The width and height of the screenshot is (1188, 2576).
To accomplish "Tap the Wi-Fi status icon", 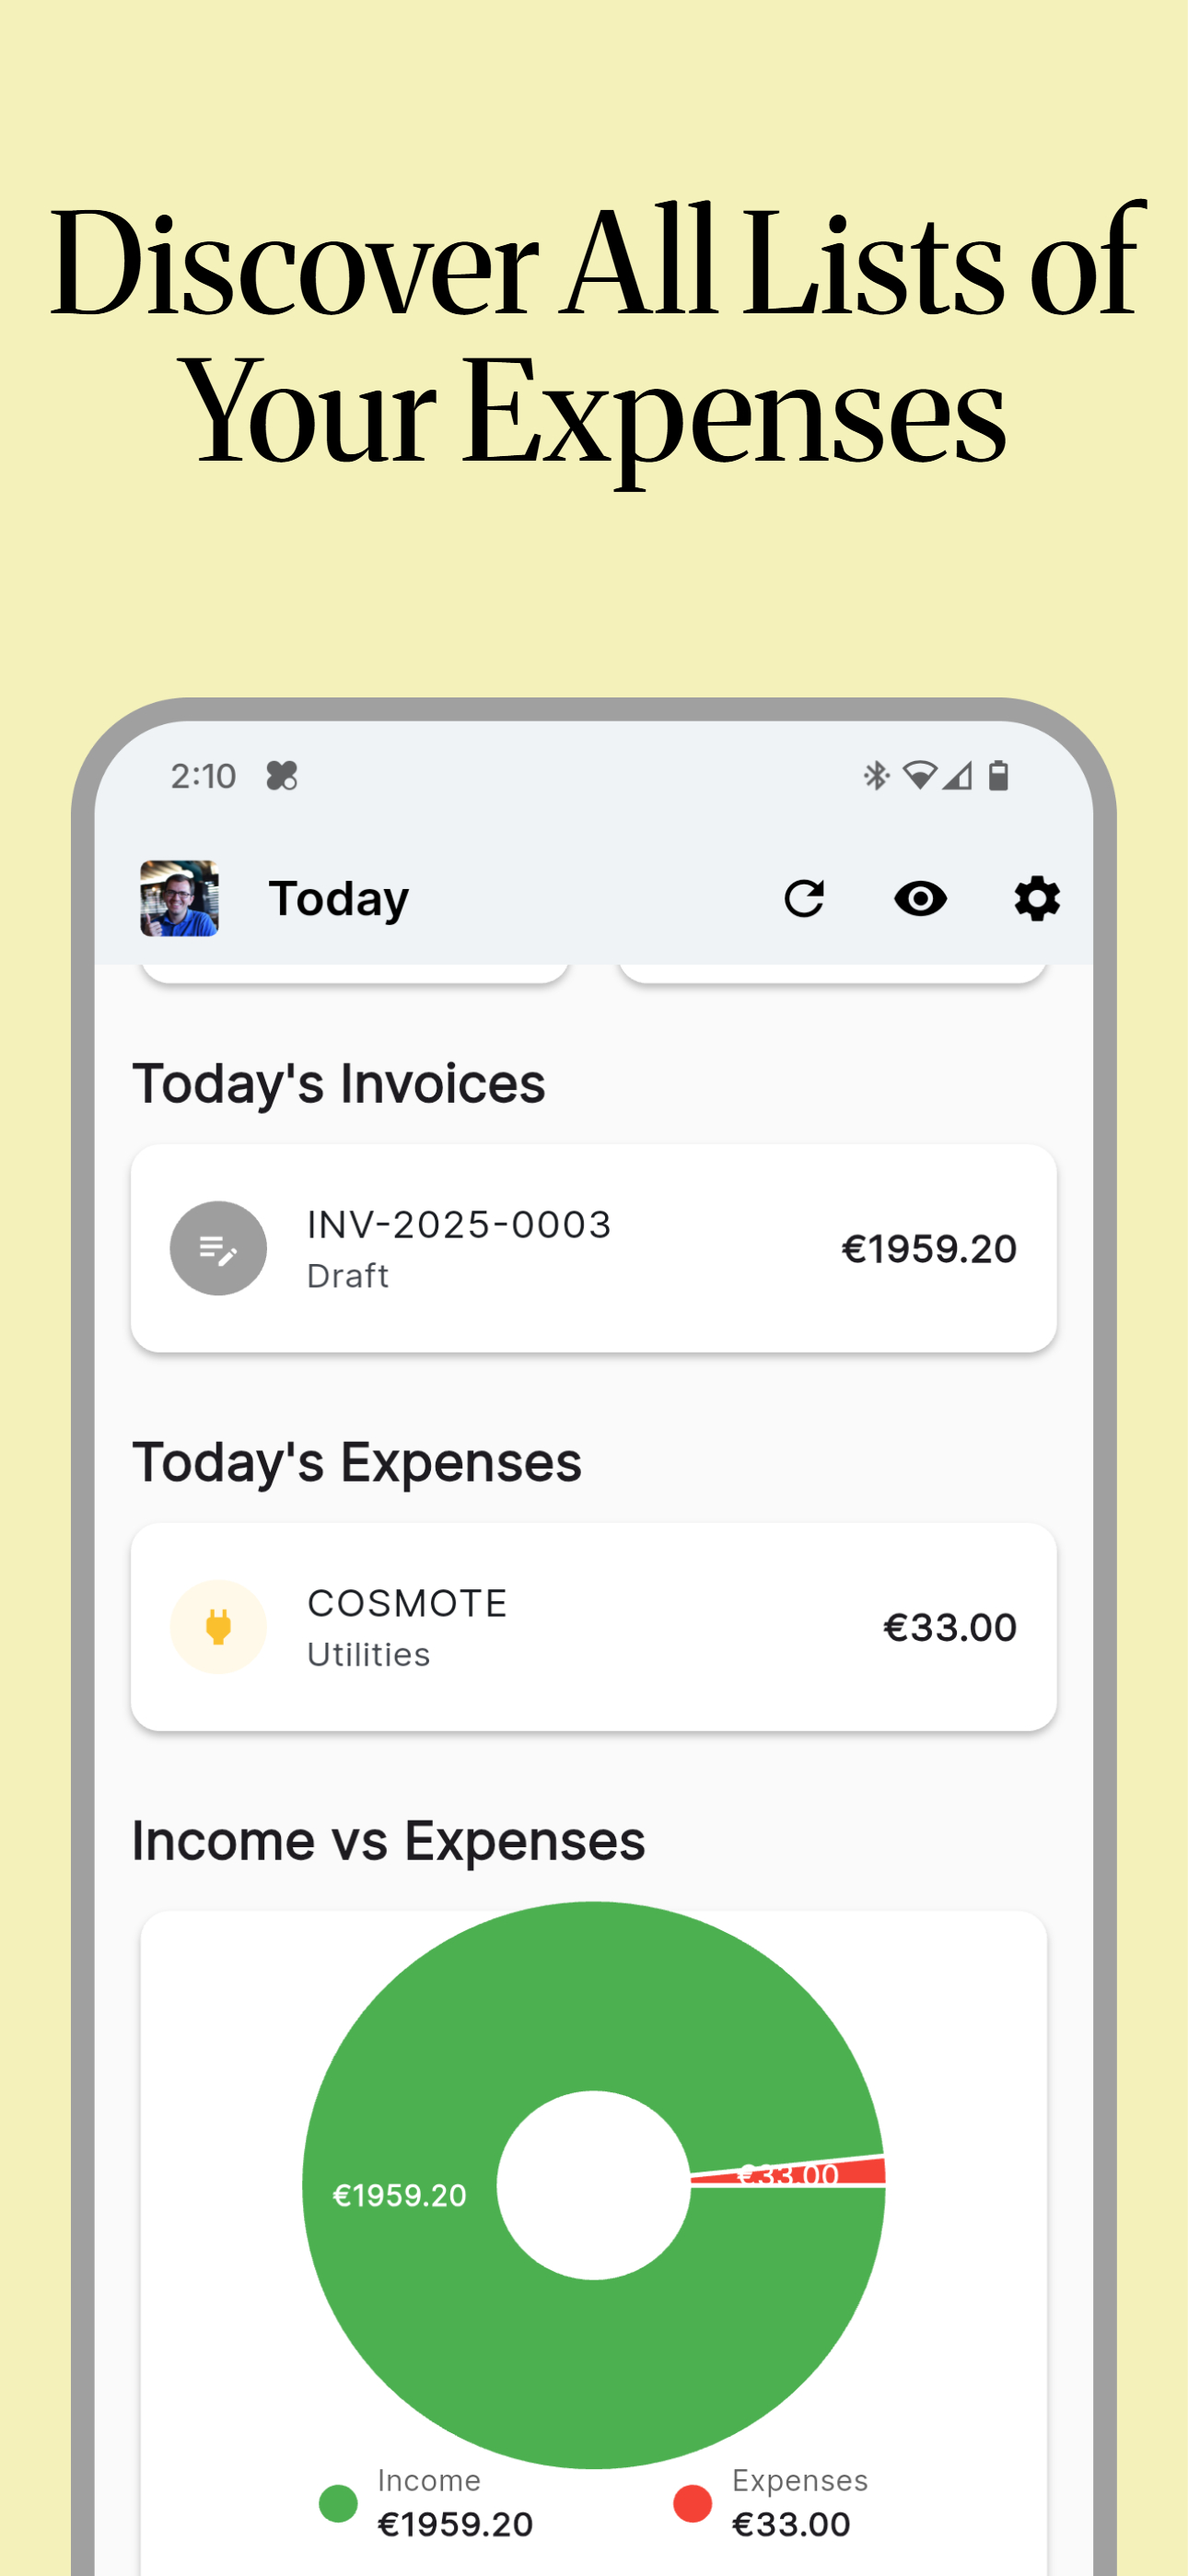I will [x=919, y=775].
